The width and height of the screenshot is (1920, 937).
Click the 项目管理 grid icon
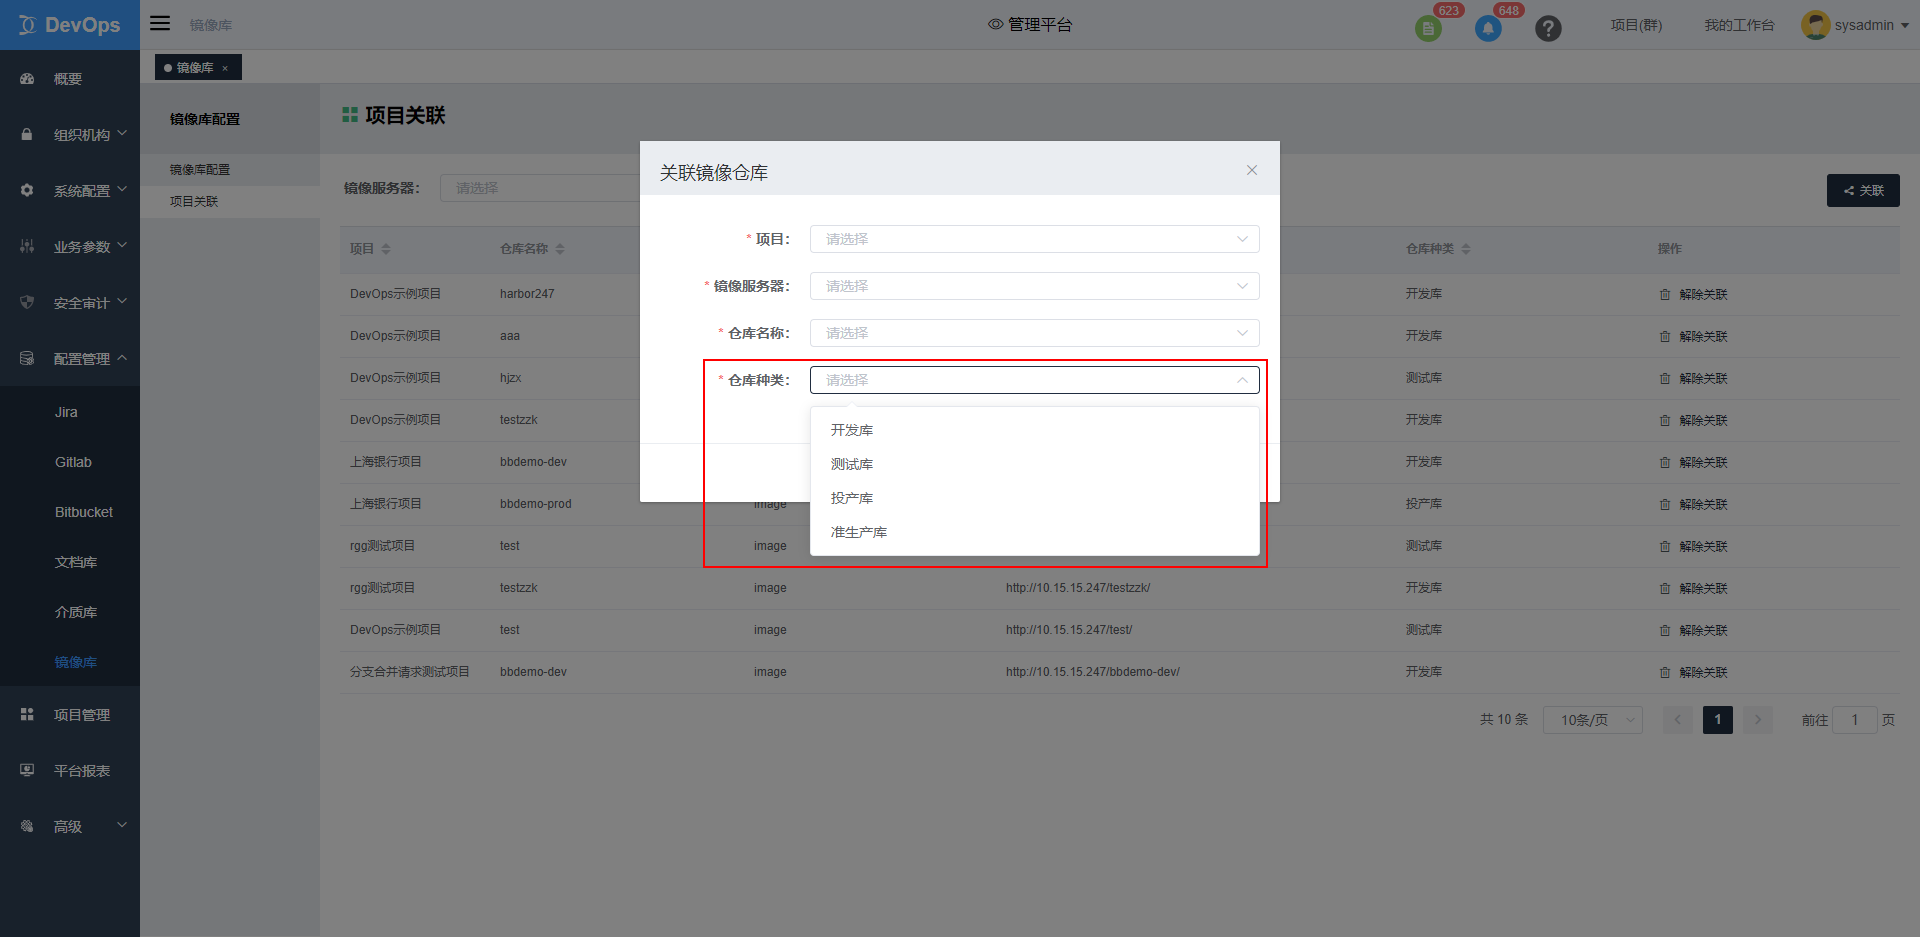click(x=27, y=714)
